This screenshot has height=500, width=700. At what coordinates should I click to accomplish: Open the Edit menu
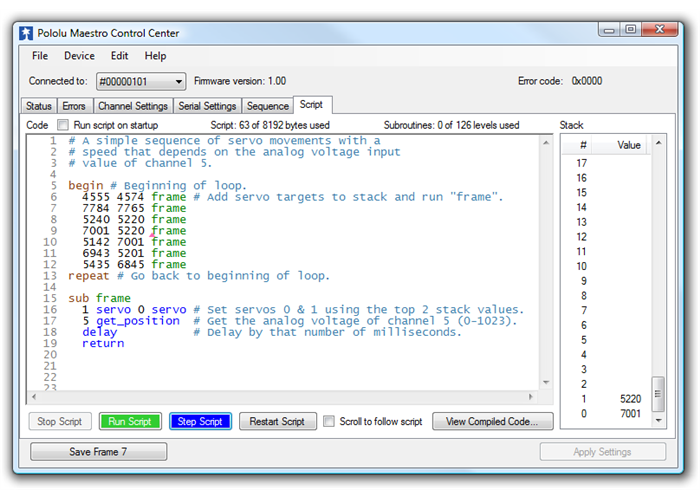tap(119, 56)
